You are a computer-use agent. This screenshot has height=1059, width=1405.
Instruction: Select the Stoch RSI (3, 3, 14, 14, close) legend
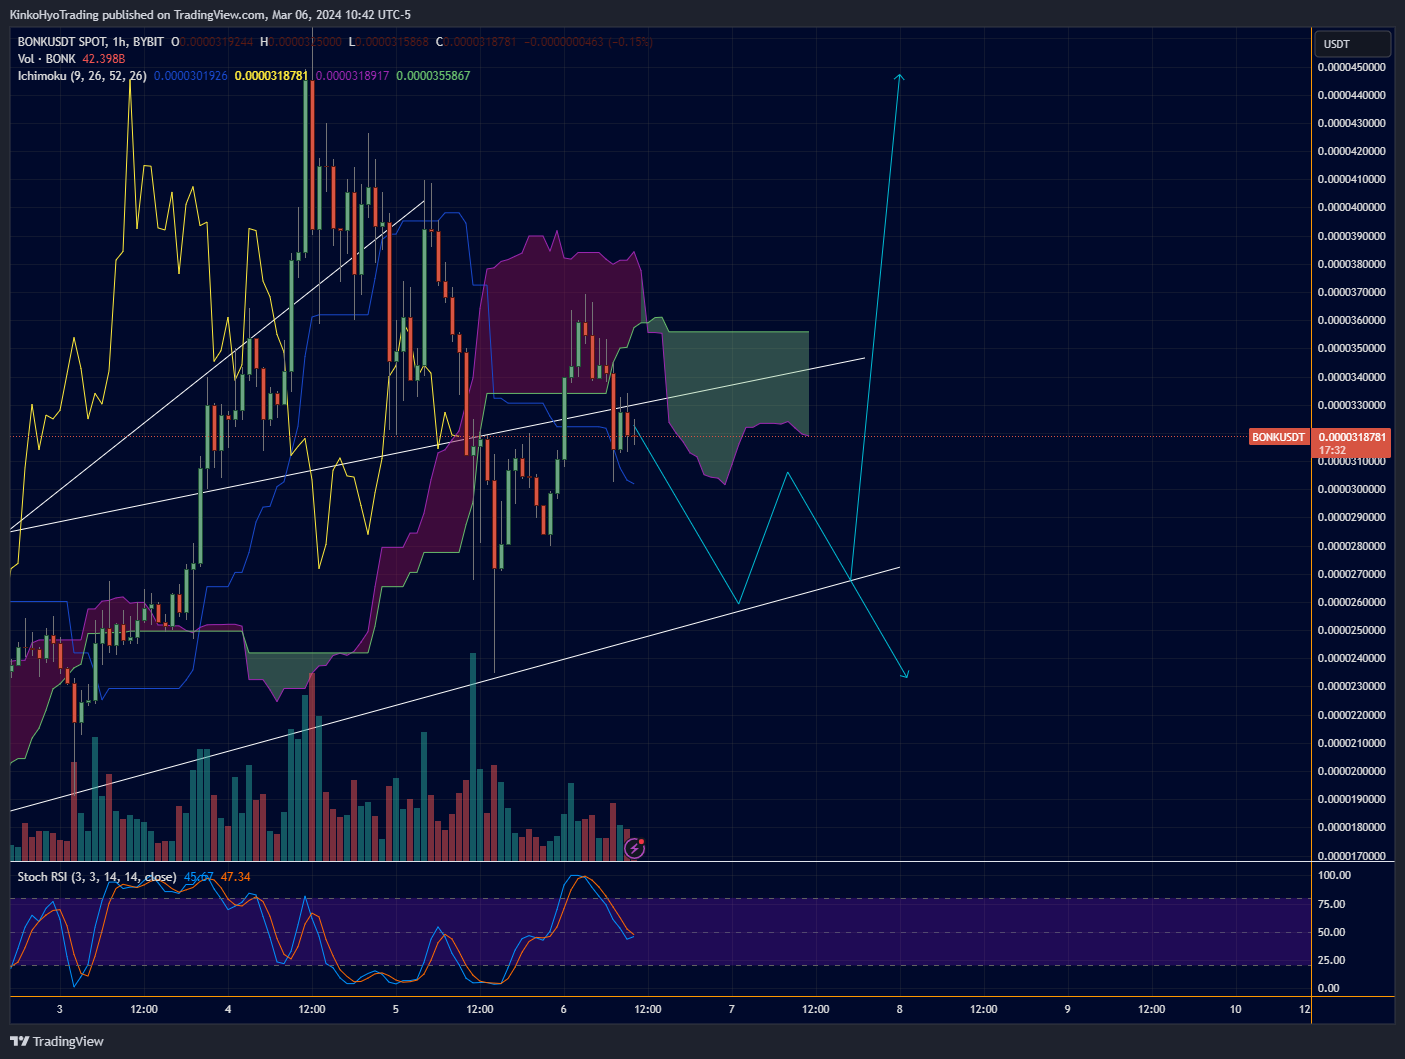click(x=97, y=877)
